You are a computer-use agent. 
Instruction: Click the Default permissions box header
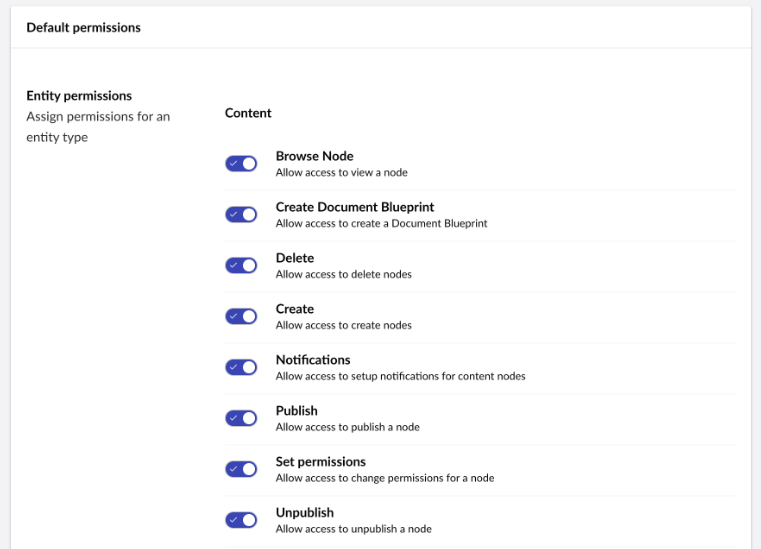tap(83, 28)
